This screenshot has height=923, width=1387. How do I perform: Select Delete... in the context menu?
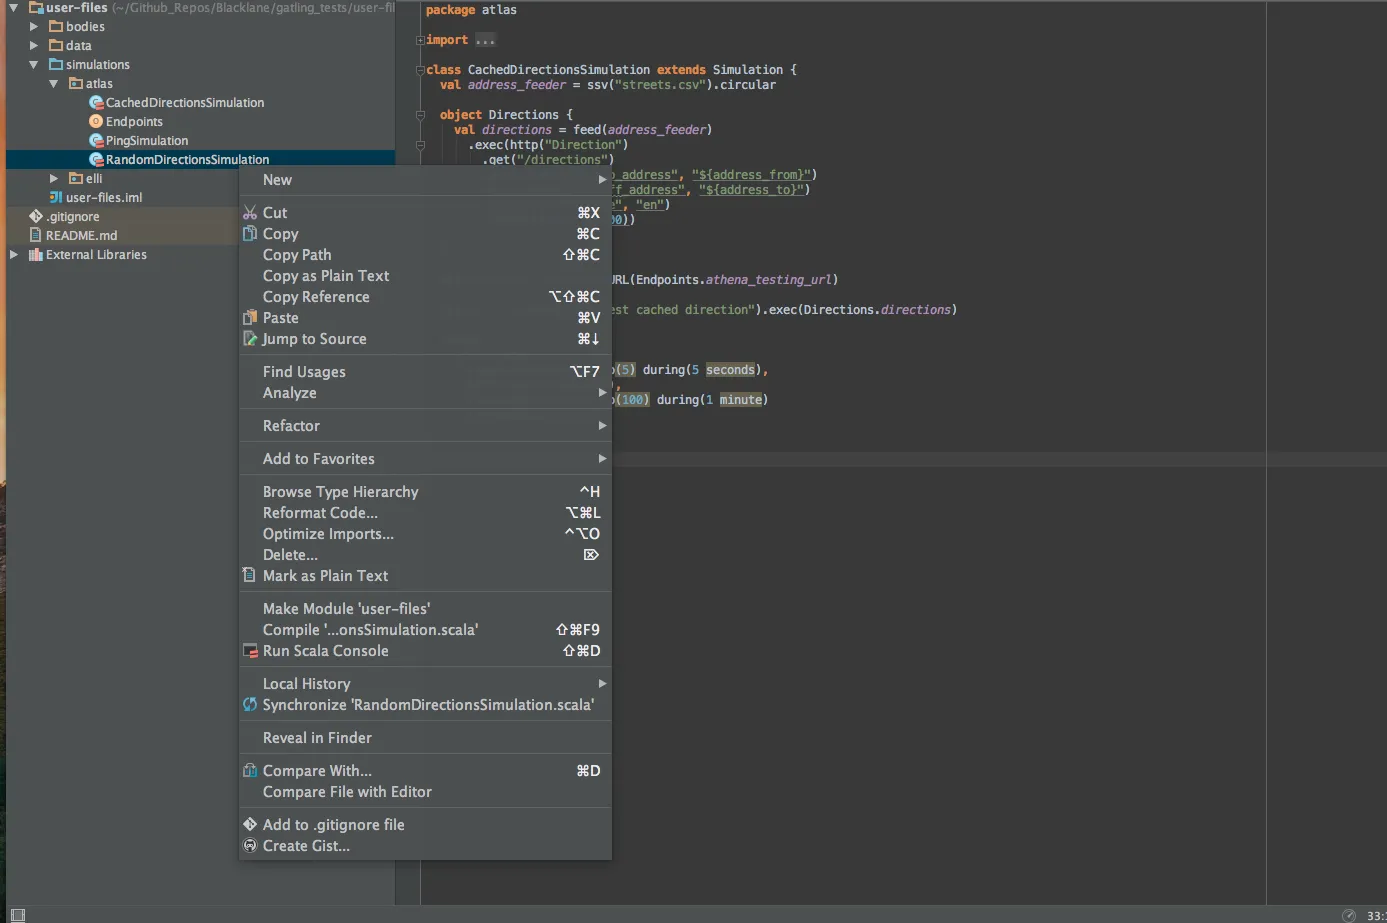(x=425, y=555)
